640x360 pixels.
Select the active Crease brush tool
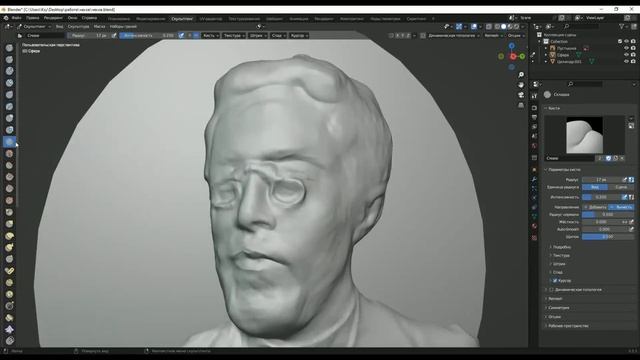click(9, 142)
